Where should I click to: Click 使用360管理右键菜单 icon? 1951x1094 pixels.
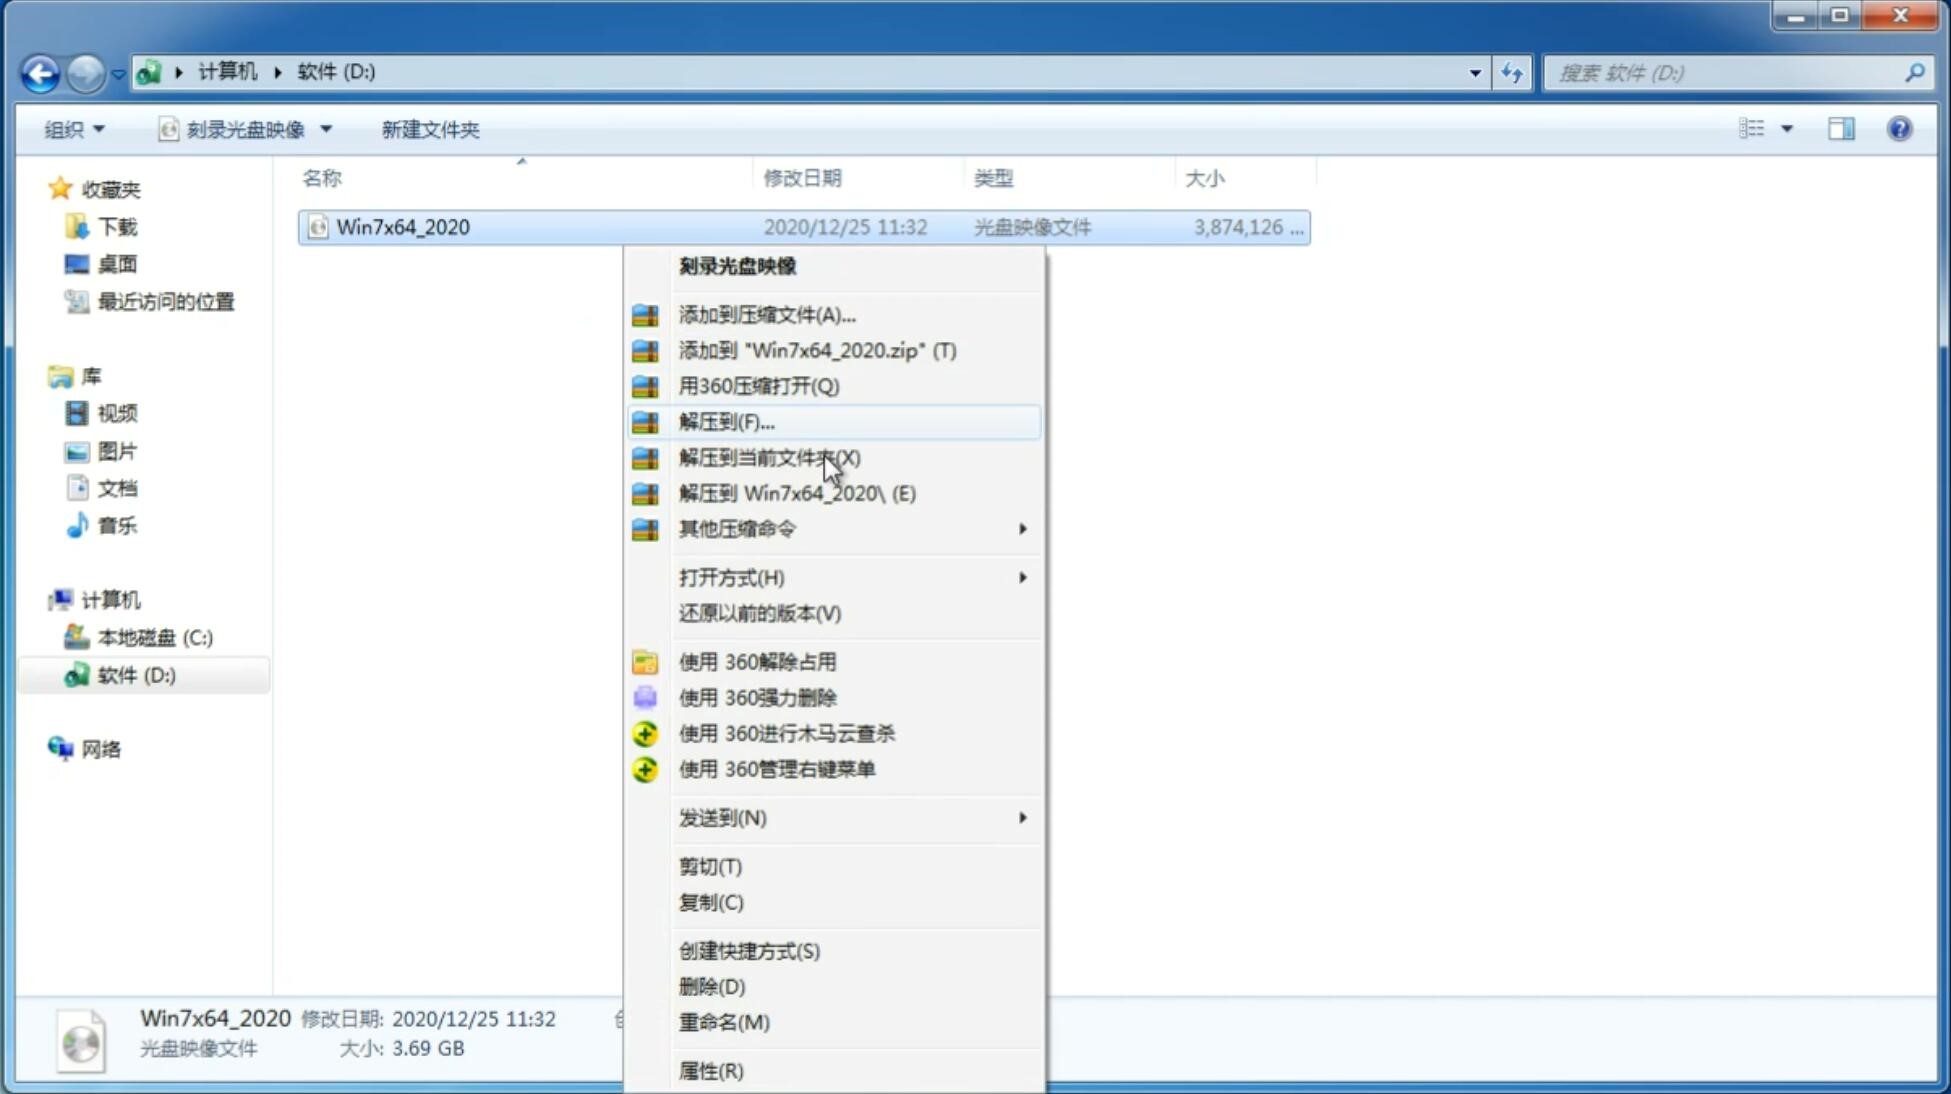(x=645, y=768)
